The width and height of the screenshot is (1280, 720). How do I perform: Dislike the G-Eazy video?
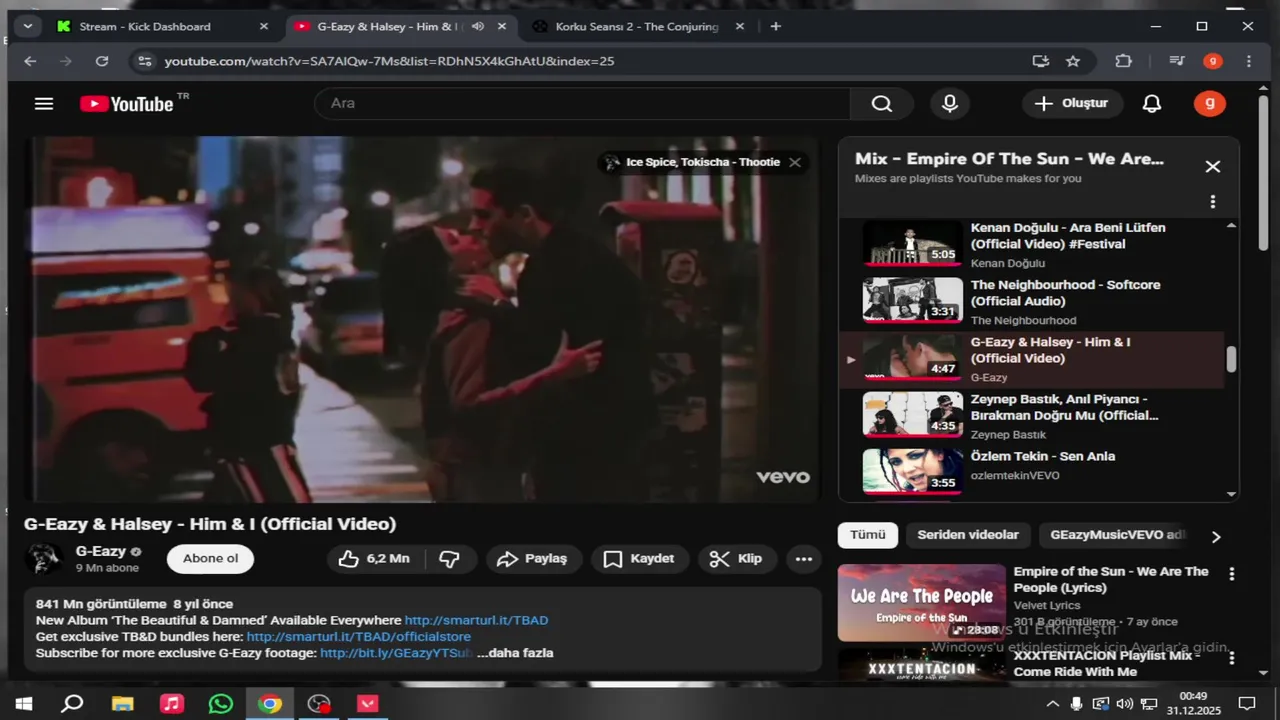[450, 559]
